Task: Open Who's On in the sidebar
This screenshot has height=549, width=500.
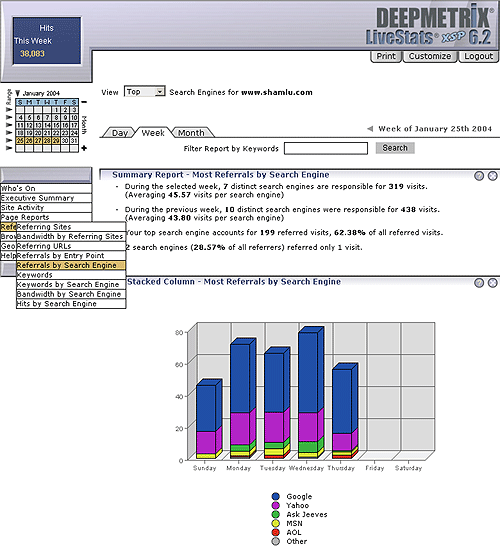Action: [x=46, y=188]
